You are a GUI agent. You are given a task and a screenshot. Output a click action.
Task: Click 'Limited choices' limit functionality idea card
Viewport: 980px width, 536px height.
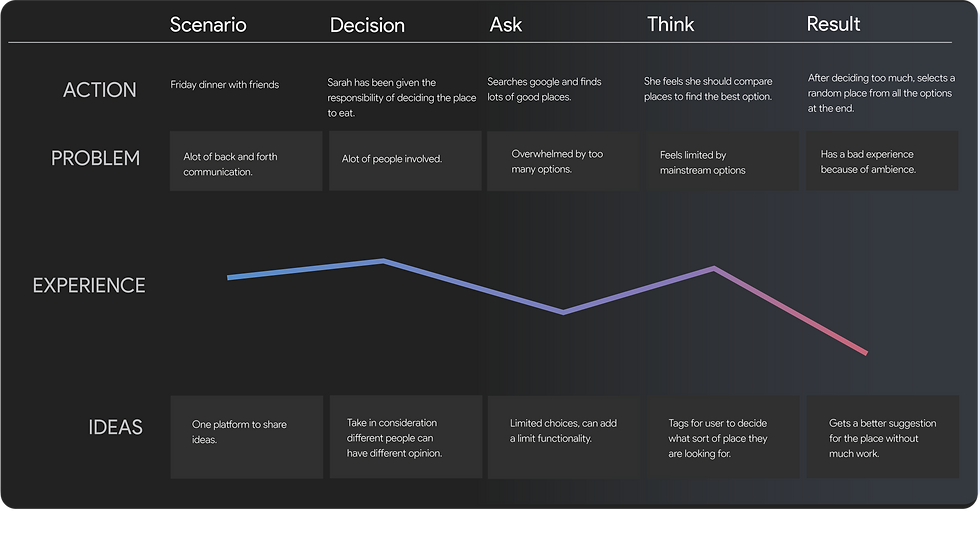pyautogui.click(x=561, y=436)
